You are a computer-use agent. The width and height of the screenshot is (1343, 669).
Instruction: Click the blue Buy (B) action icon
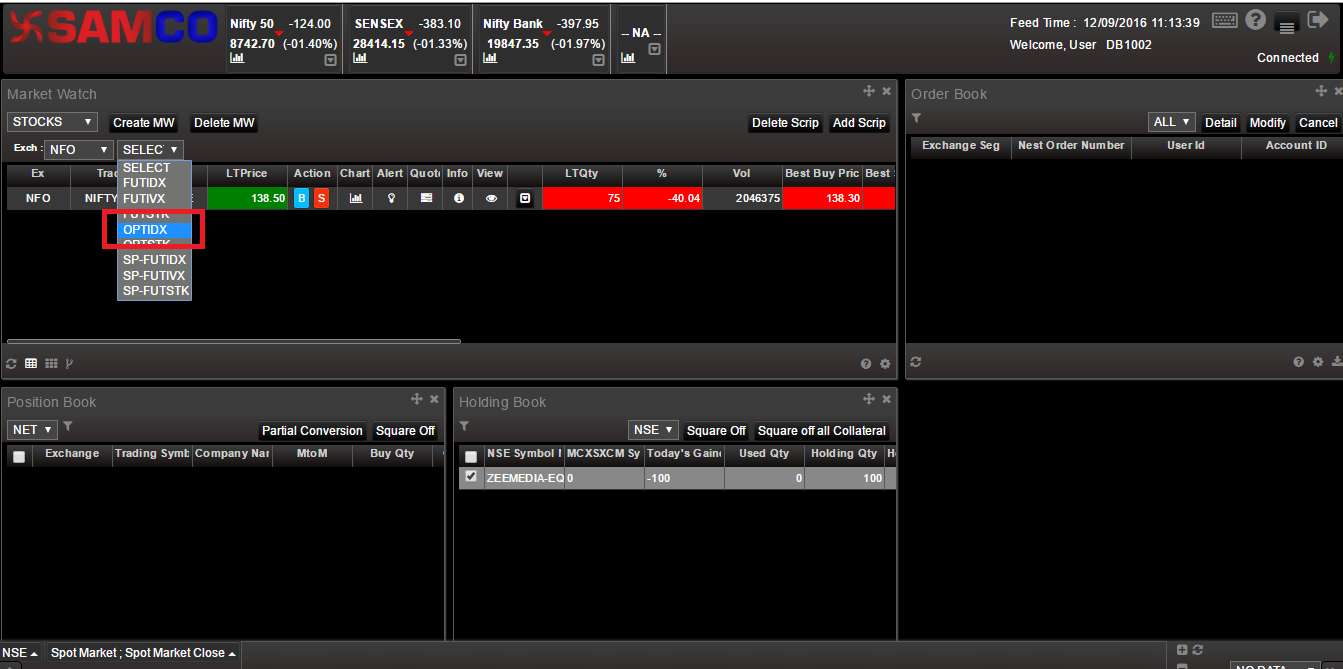point(302,198)
